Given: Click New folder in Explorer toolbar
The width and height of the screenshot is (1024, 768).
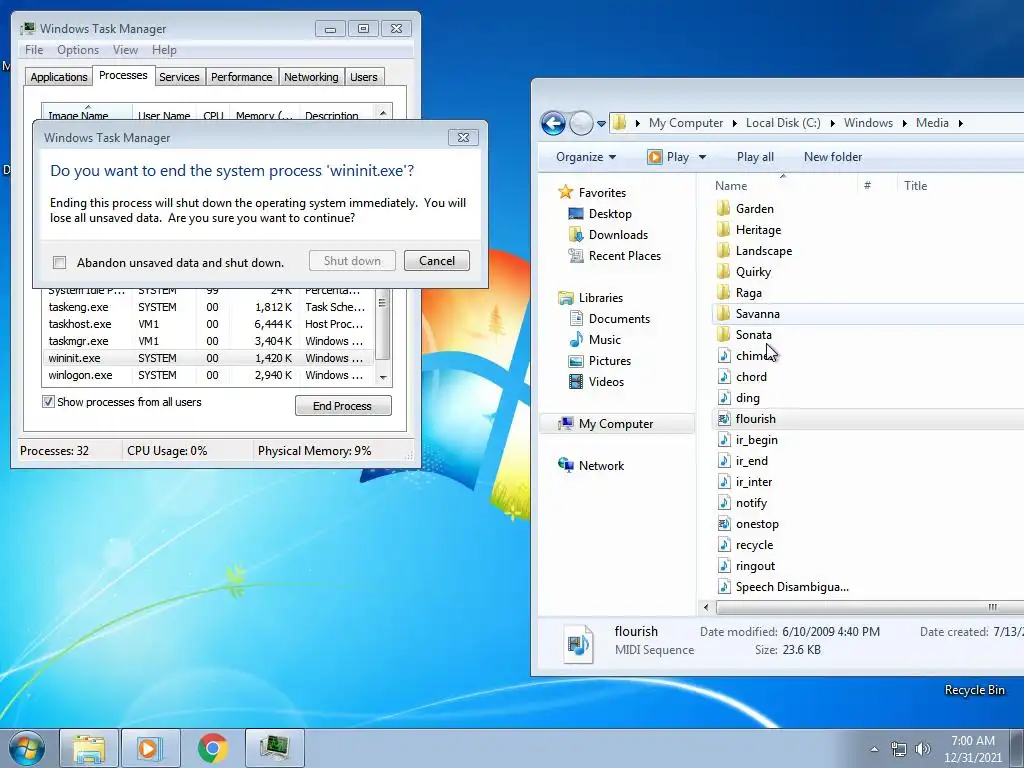Looking at the screenshot, I should pyautogui.click(x=833, y=157).
